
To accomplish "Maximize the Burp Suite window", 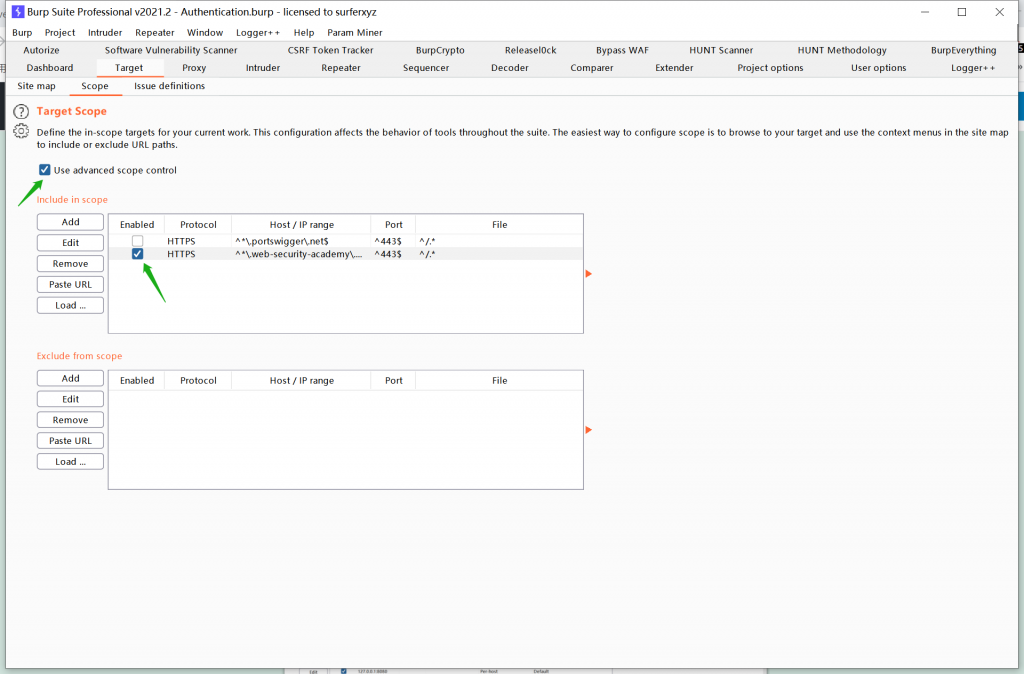I will coord(962,12).
